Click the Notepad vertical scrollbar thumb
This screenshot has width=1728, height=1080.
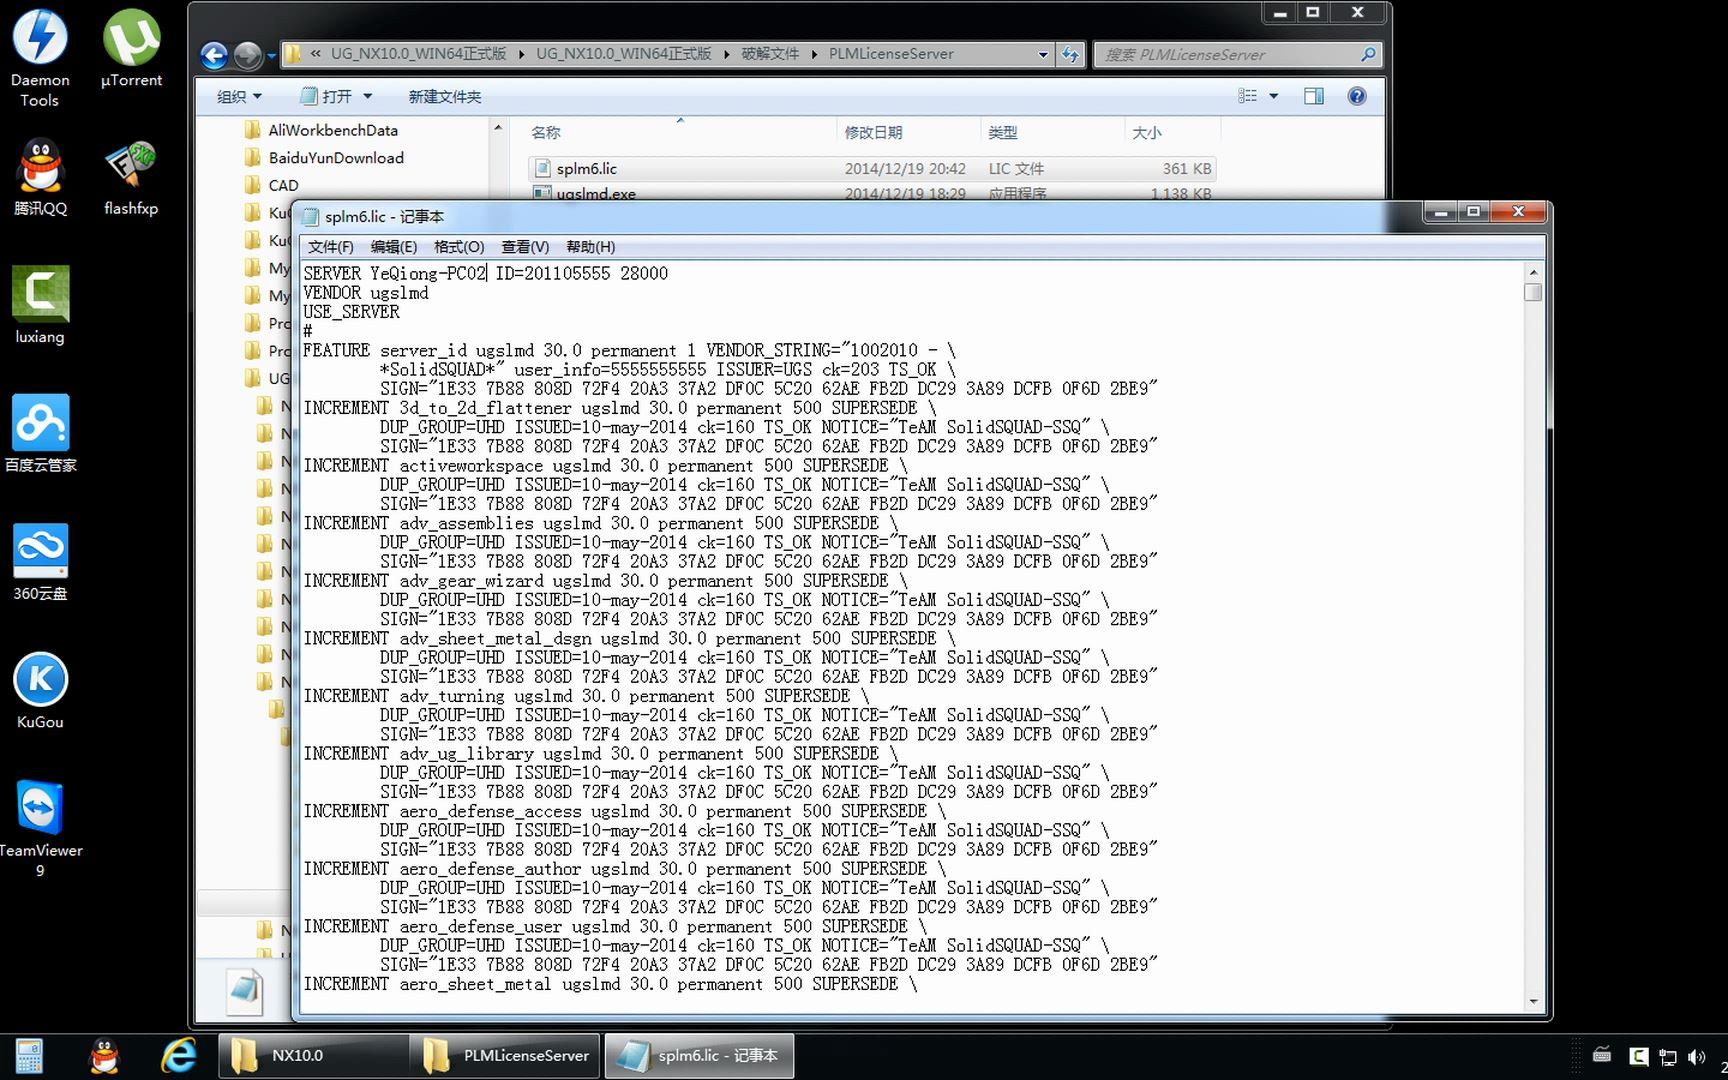1533,292
